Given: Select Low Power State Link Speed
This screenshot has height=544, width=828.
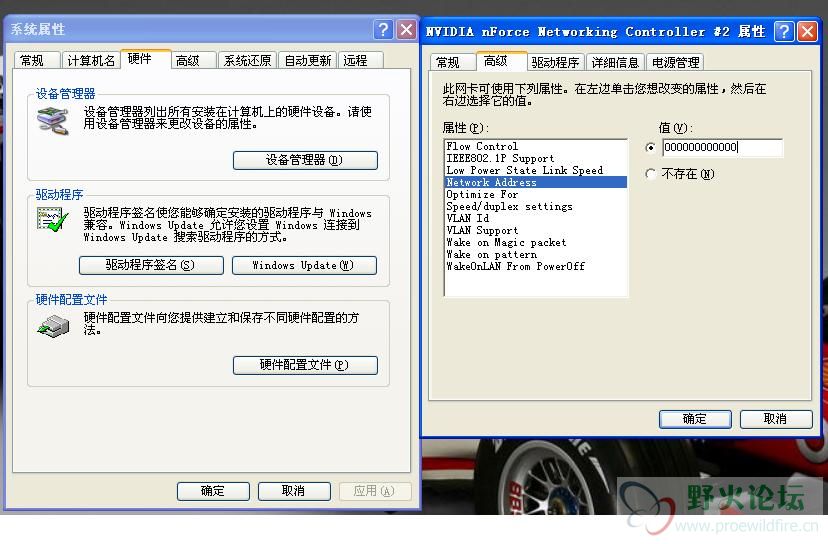Looking at the screenshot, I should pyautogui.click(x=535, y=170).
